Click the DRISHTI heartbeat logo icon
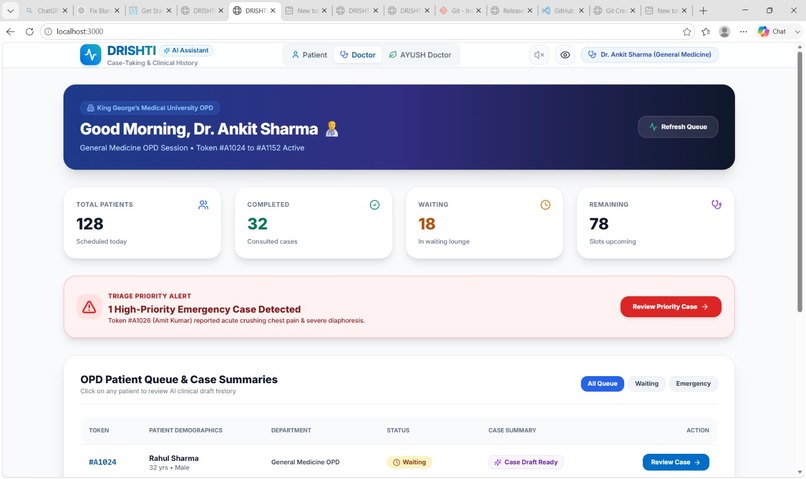This screenshot has width=806, height=479. pos(90,54)
